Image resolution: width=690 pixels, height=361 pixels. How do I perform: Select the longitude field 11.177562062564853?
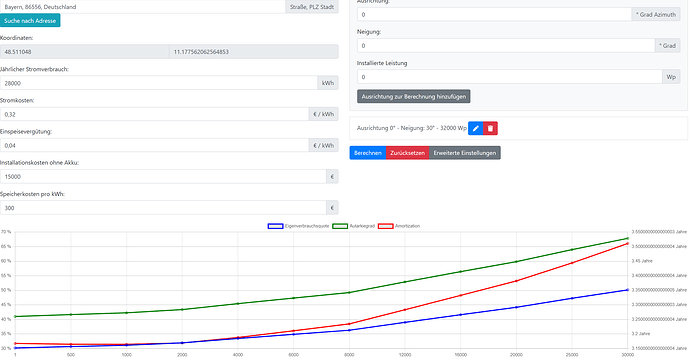[254, 52]
